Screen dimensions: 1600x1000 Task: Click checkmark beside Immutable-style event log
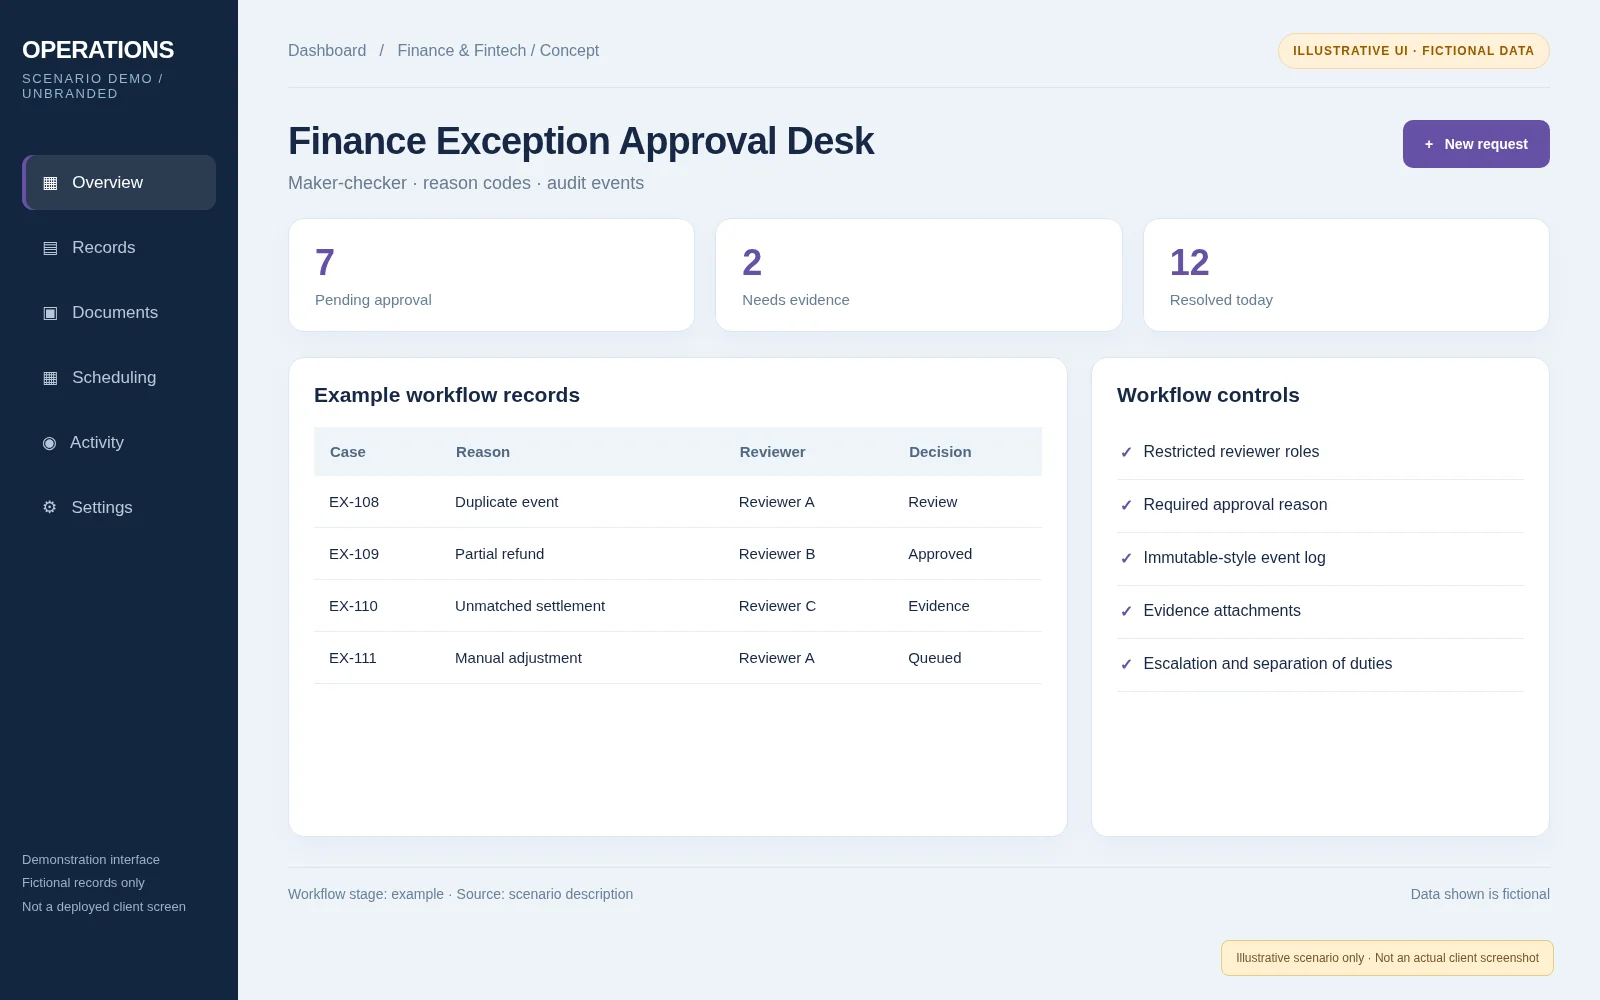tap(1126, 558)
